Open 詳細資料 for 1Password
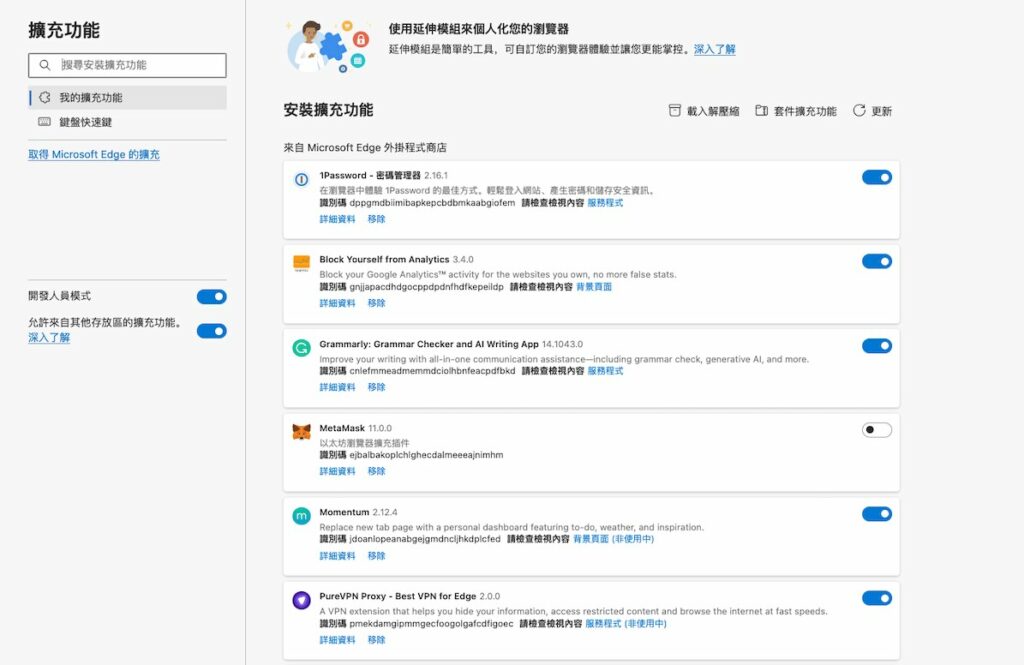1024x665 pixels. (338, 219)
